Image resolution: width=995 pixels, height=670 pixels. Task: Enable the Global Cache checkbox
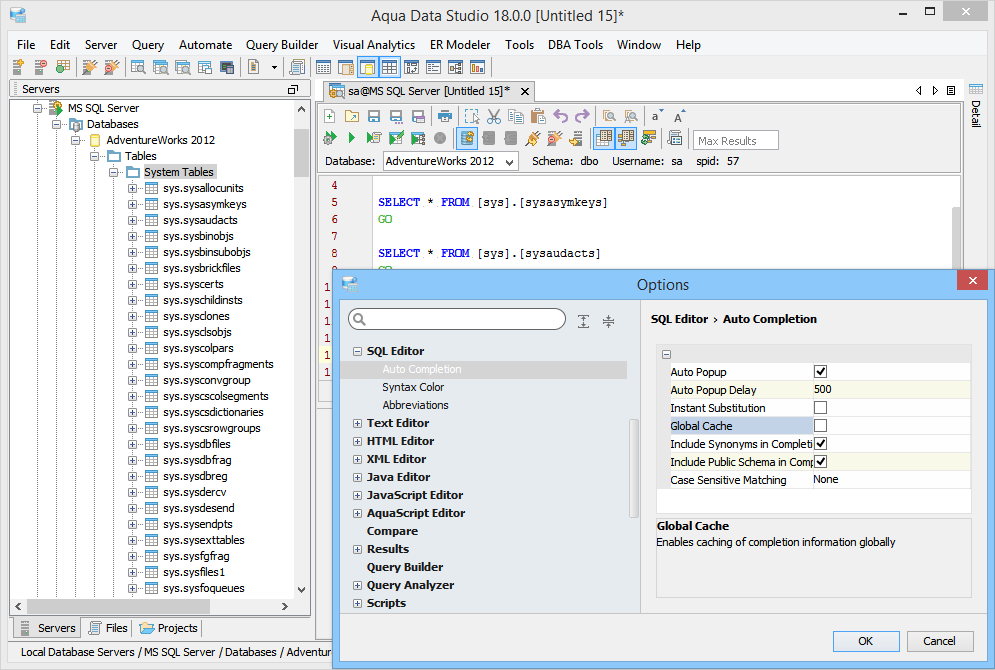820,426
